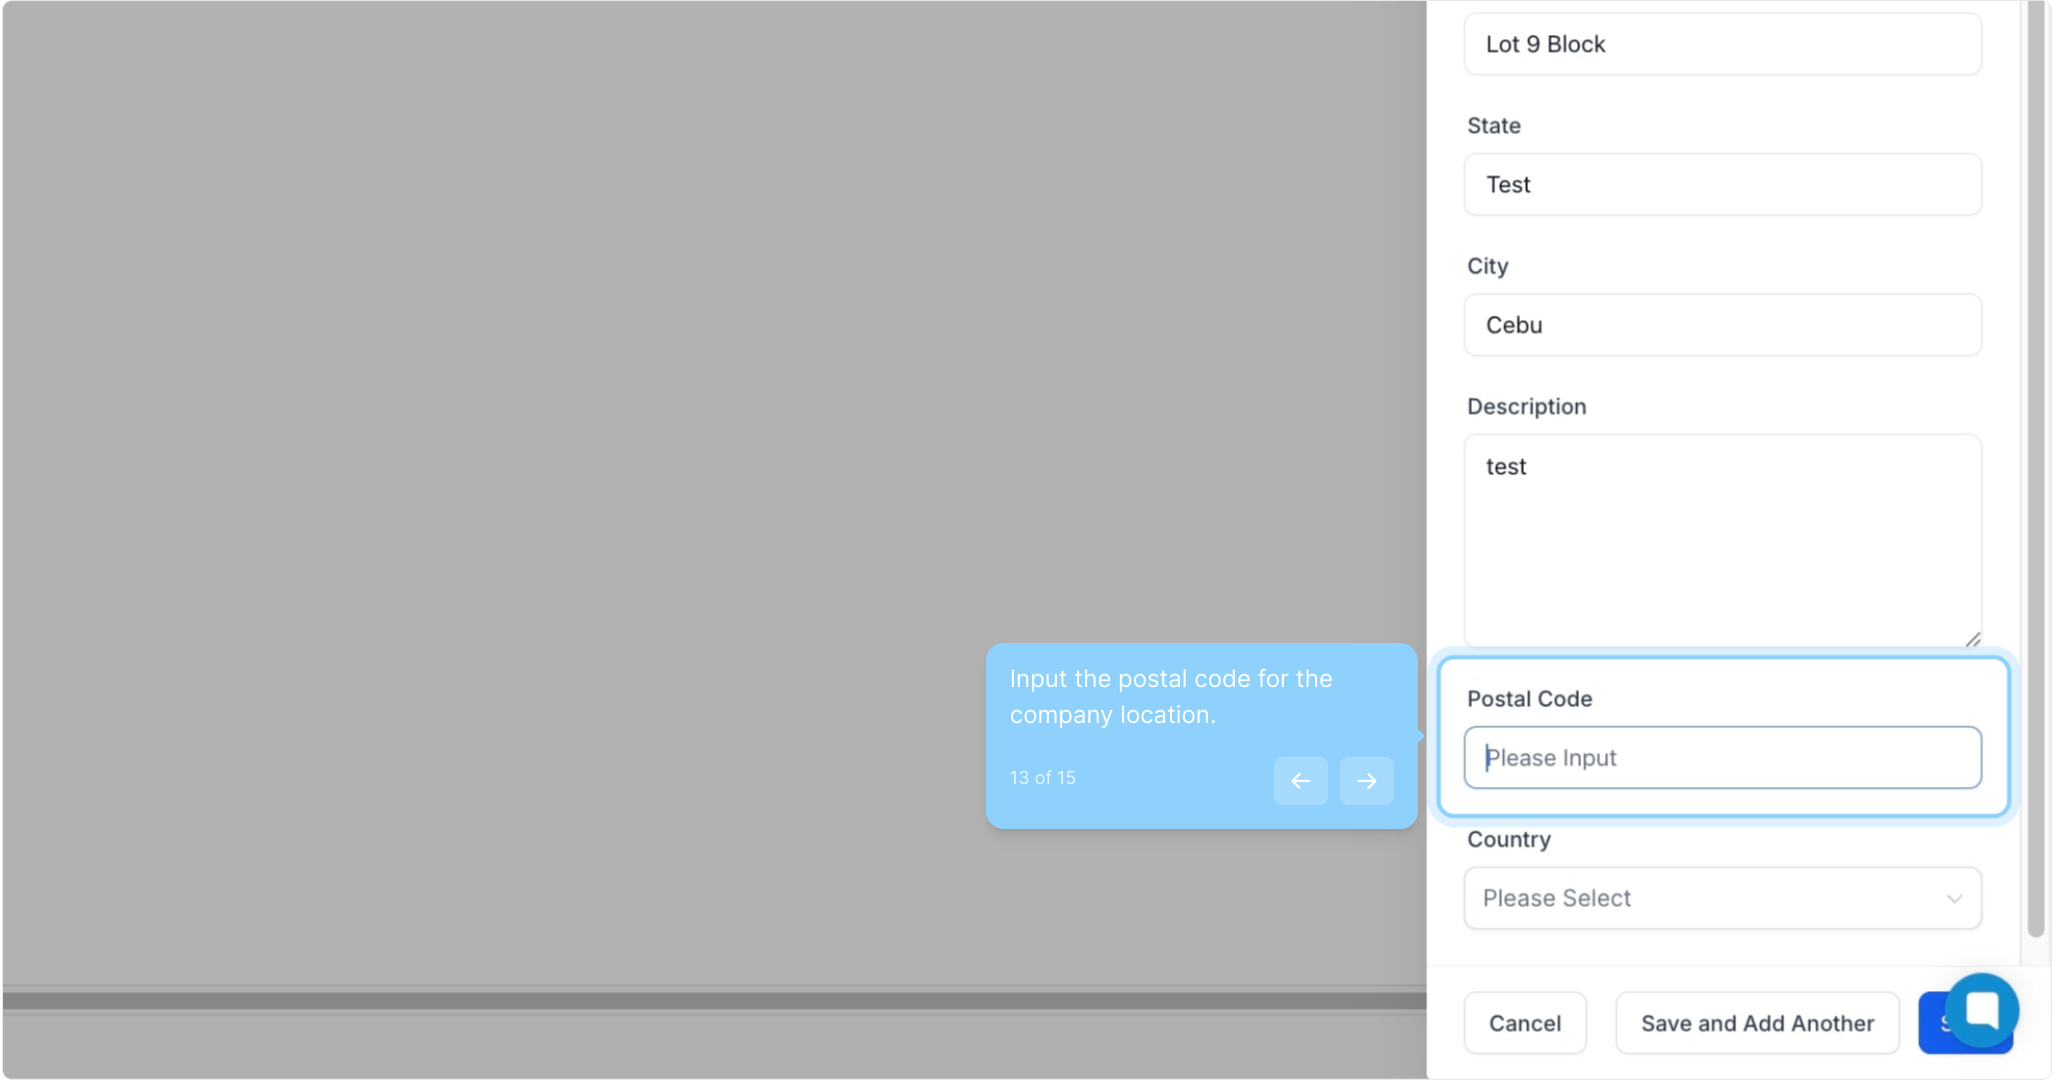Screen dimensions: 2054x1080
Task: Click the State field containing Test
Action: pos(1722,185)
